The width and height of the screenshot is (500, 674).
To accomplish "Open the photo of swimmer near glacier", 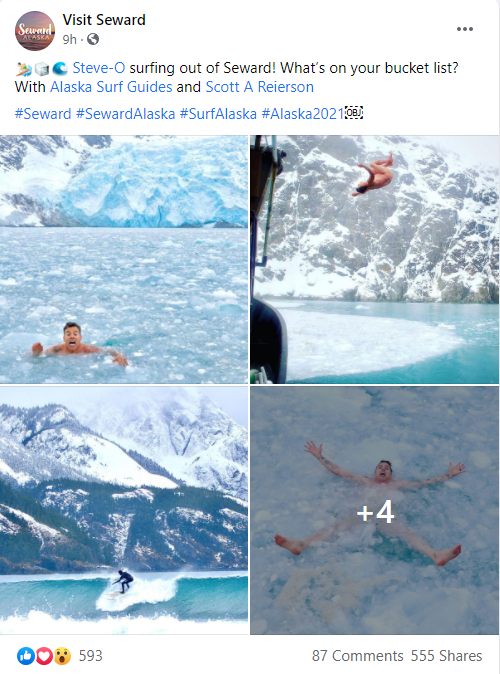I will tap(124, 259).
